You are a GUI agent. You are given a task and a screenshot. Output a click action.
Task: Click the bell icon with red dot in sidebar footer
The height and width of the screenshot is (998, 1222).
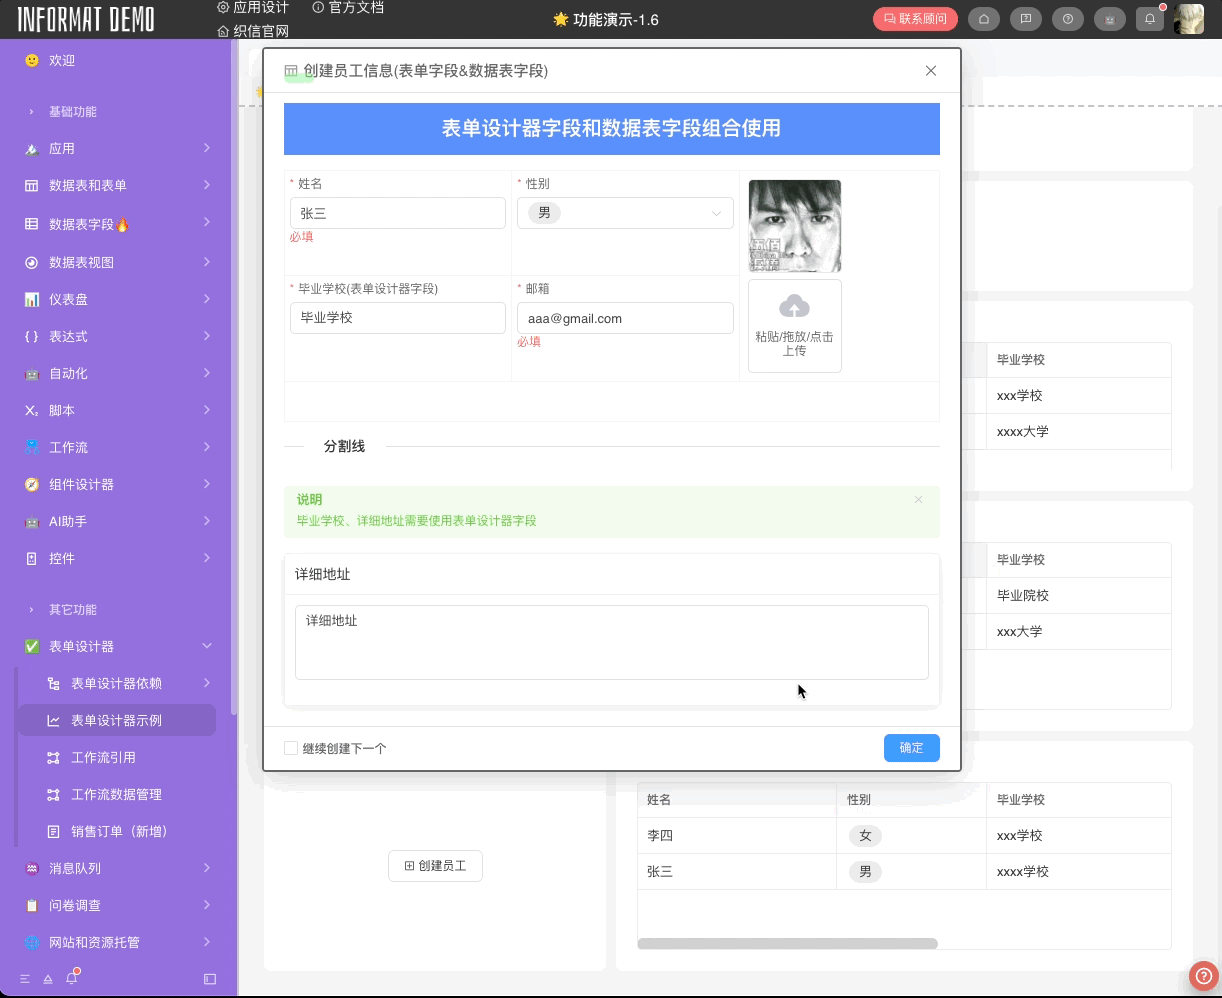[x=72, y=979]
